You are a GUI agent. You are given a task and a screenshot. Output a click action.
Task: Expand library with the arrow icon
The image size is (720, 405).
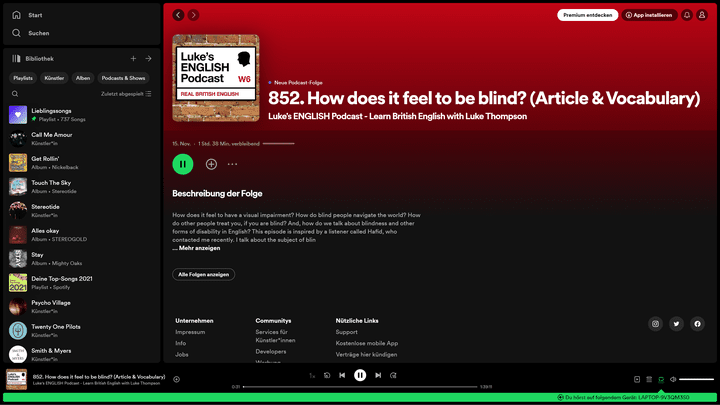148,58
